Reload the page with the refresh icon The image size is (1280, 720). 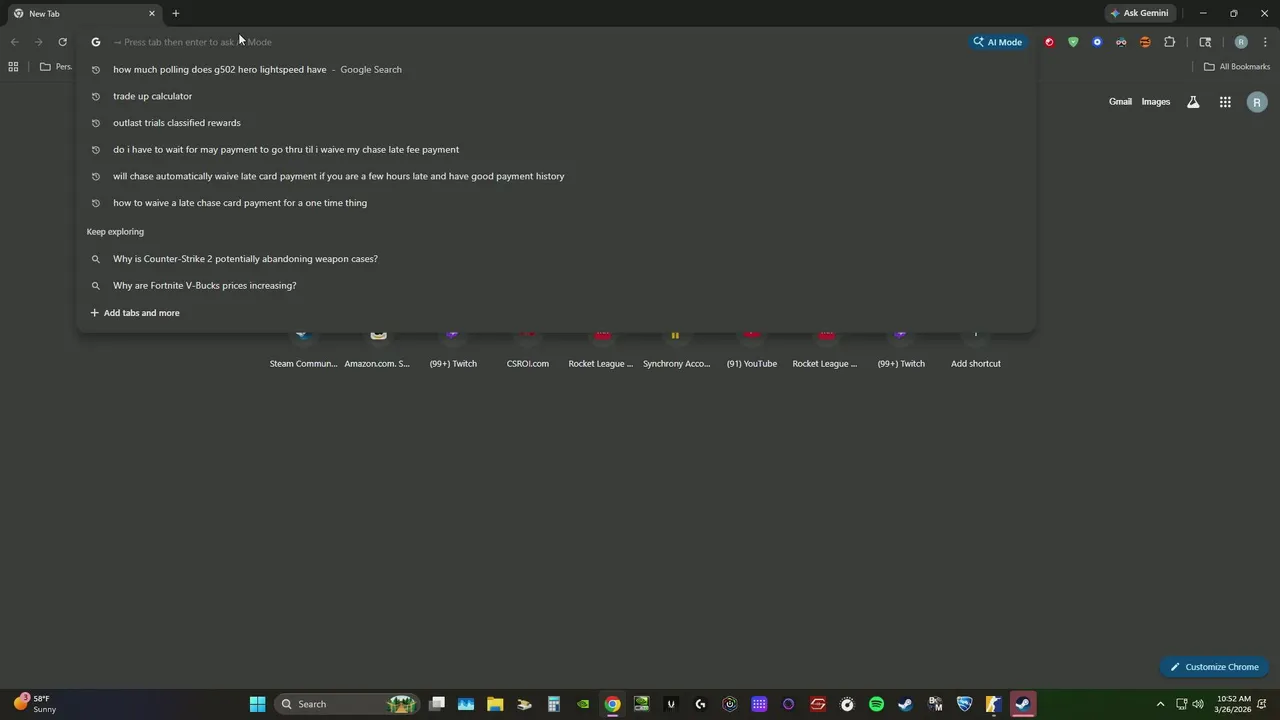pos(62,42)
